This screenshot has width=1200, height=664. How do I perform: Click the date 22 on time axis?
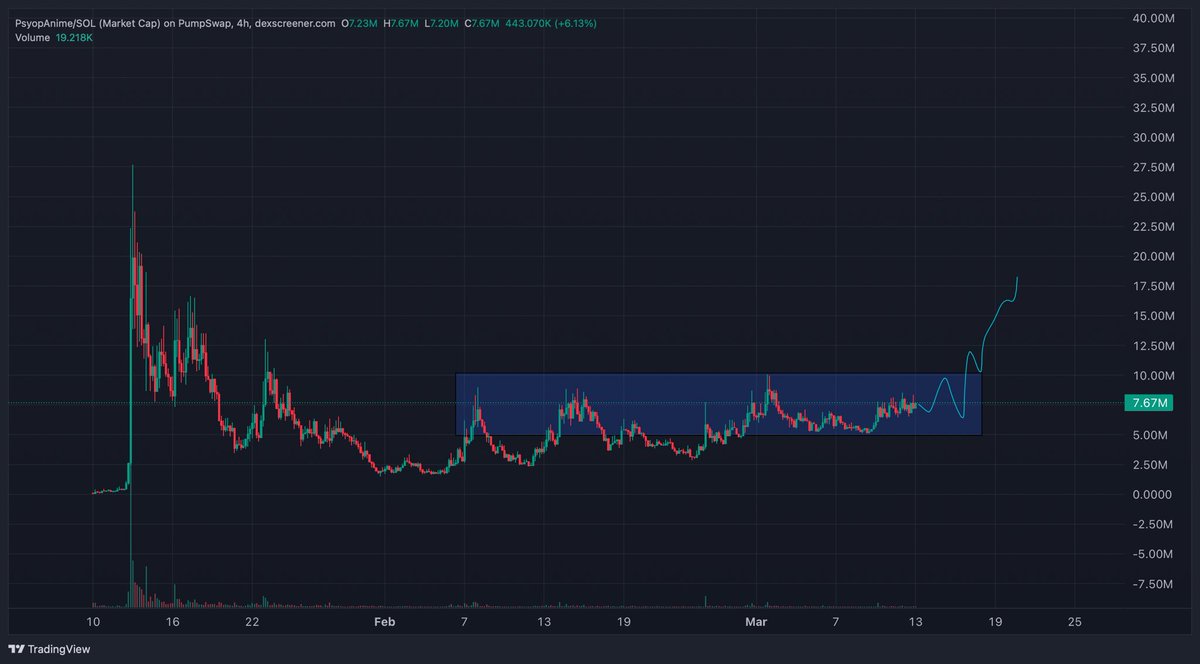[x=252, y=621]
